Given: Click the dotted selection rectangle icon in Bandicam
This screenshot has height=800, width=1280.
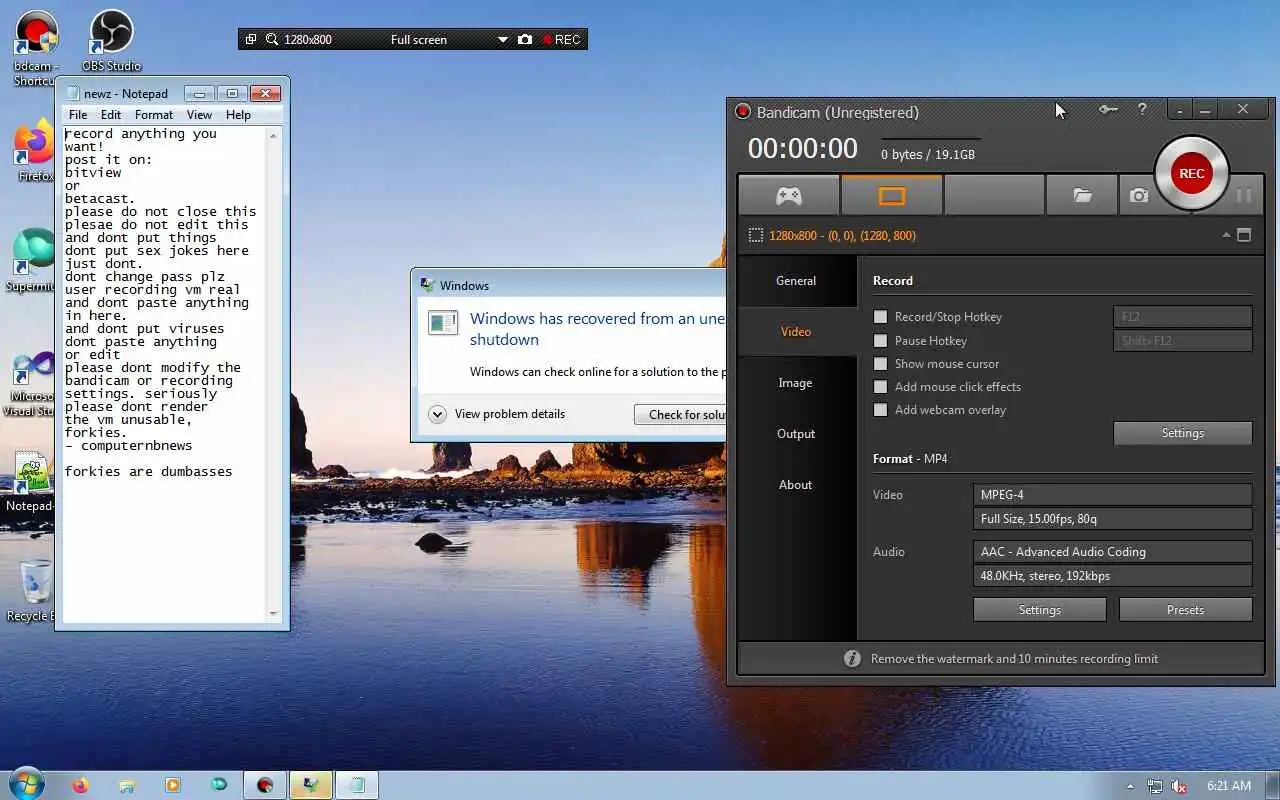Looking at the screenshot, I should [756, 236].
